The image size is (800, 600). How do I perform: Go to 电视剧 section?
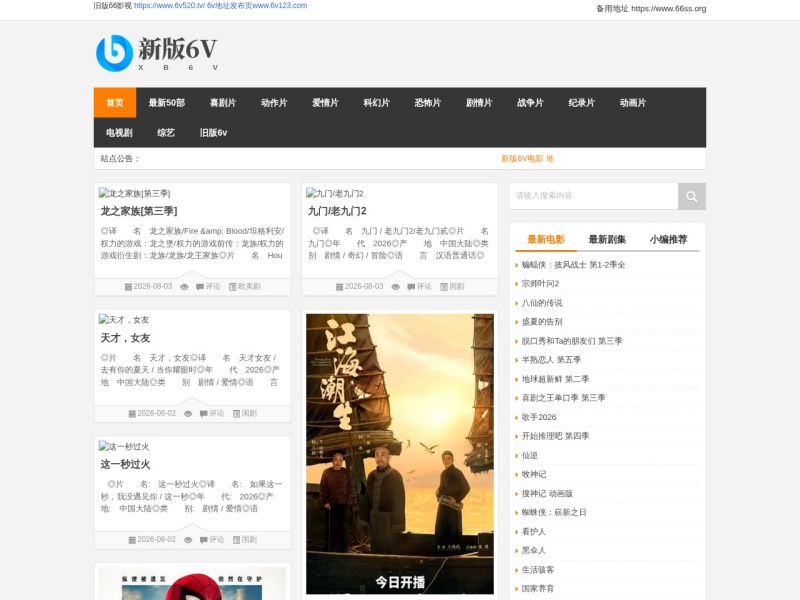click(x=119, y=133)
